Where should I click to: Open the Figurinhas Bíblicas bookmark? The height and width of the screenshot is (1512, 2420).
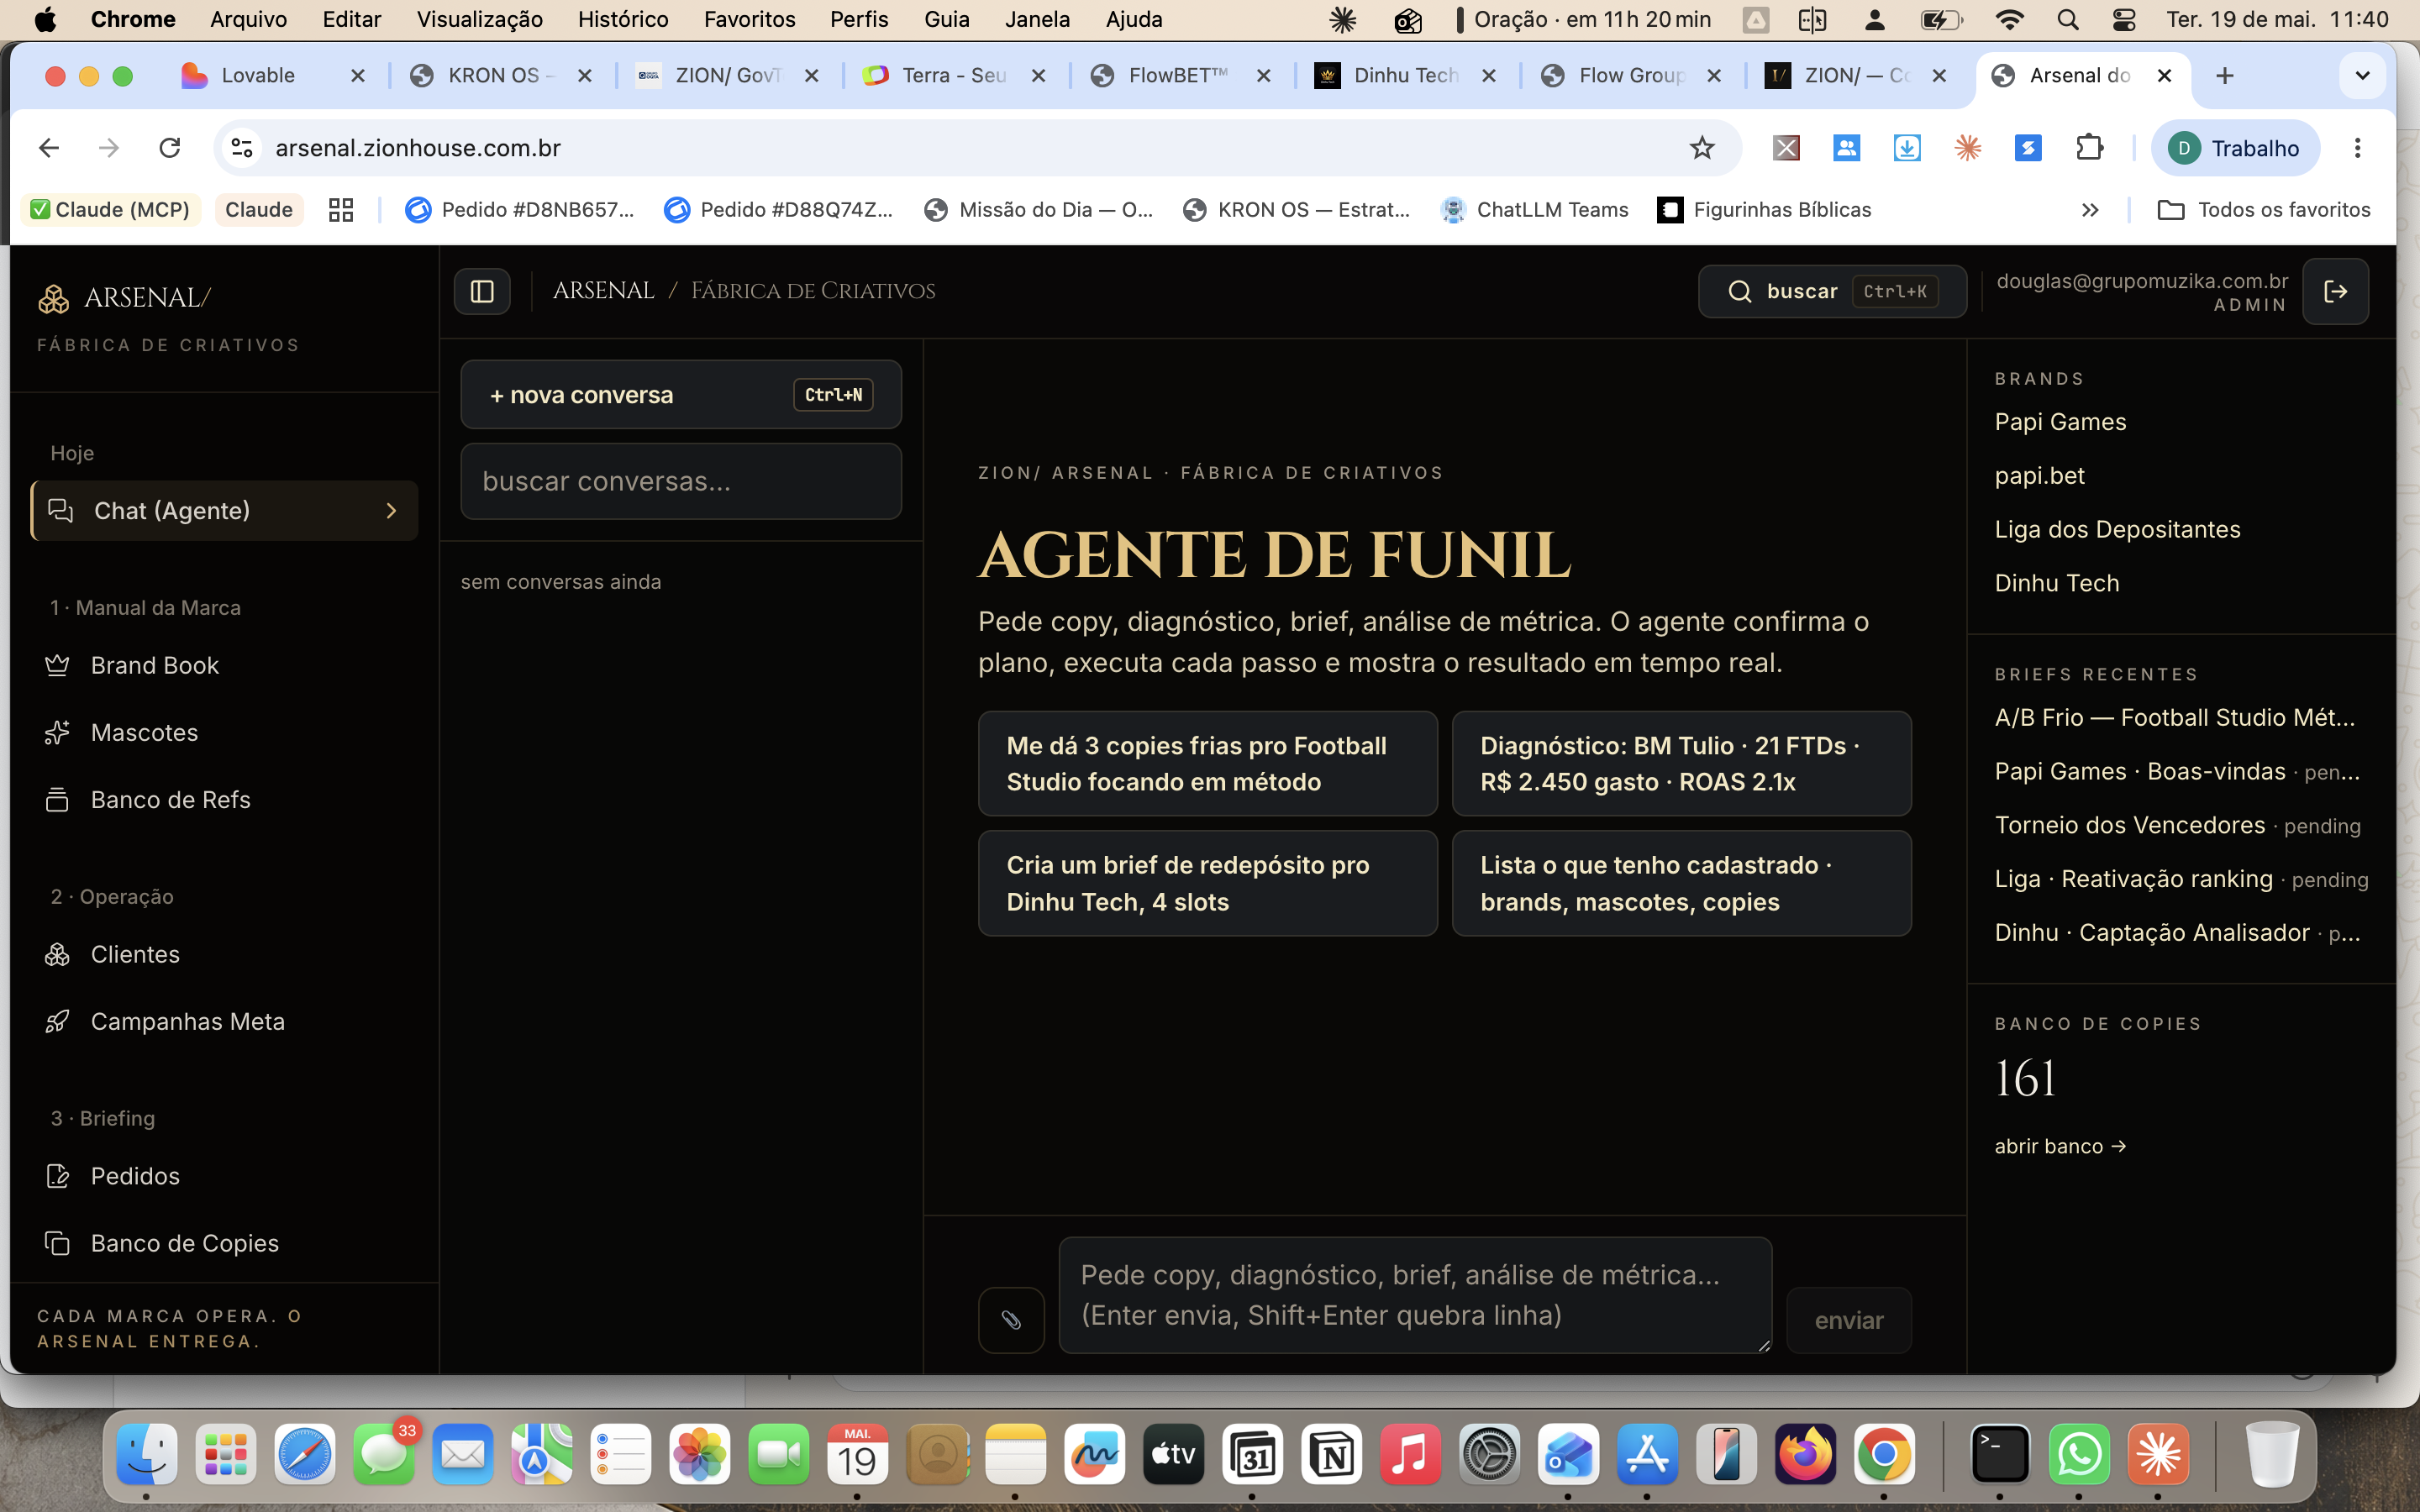click(x=1764, y=210)
